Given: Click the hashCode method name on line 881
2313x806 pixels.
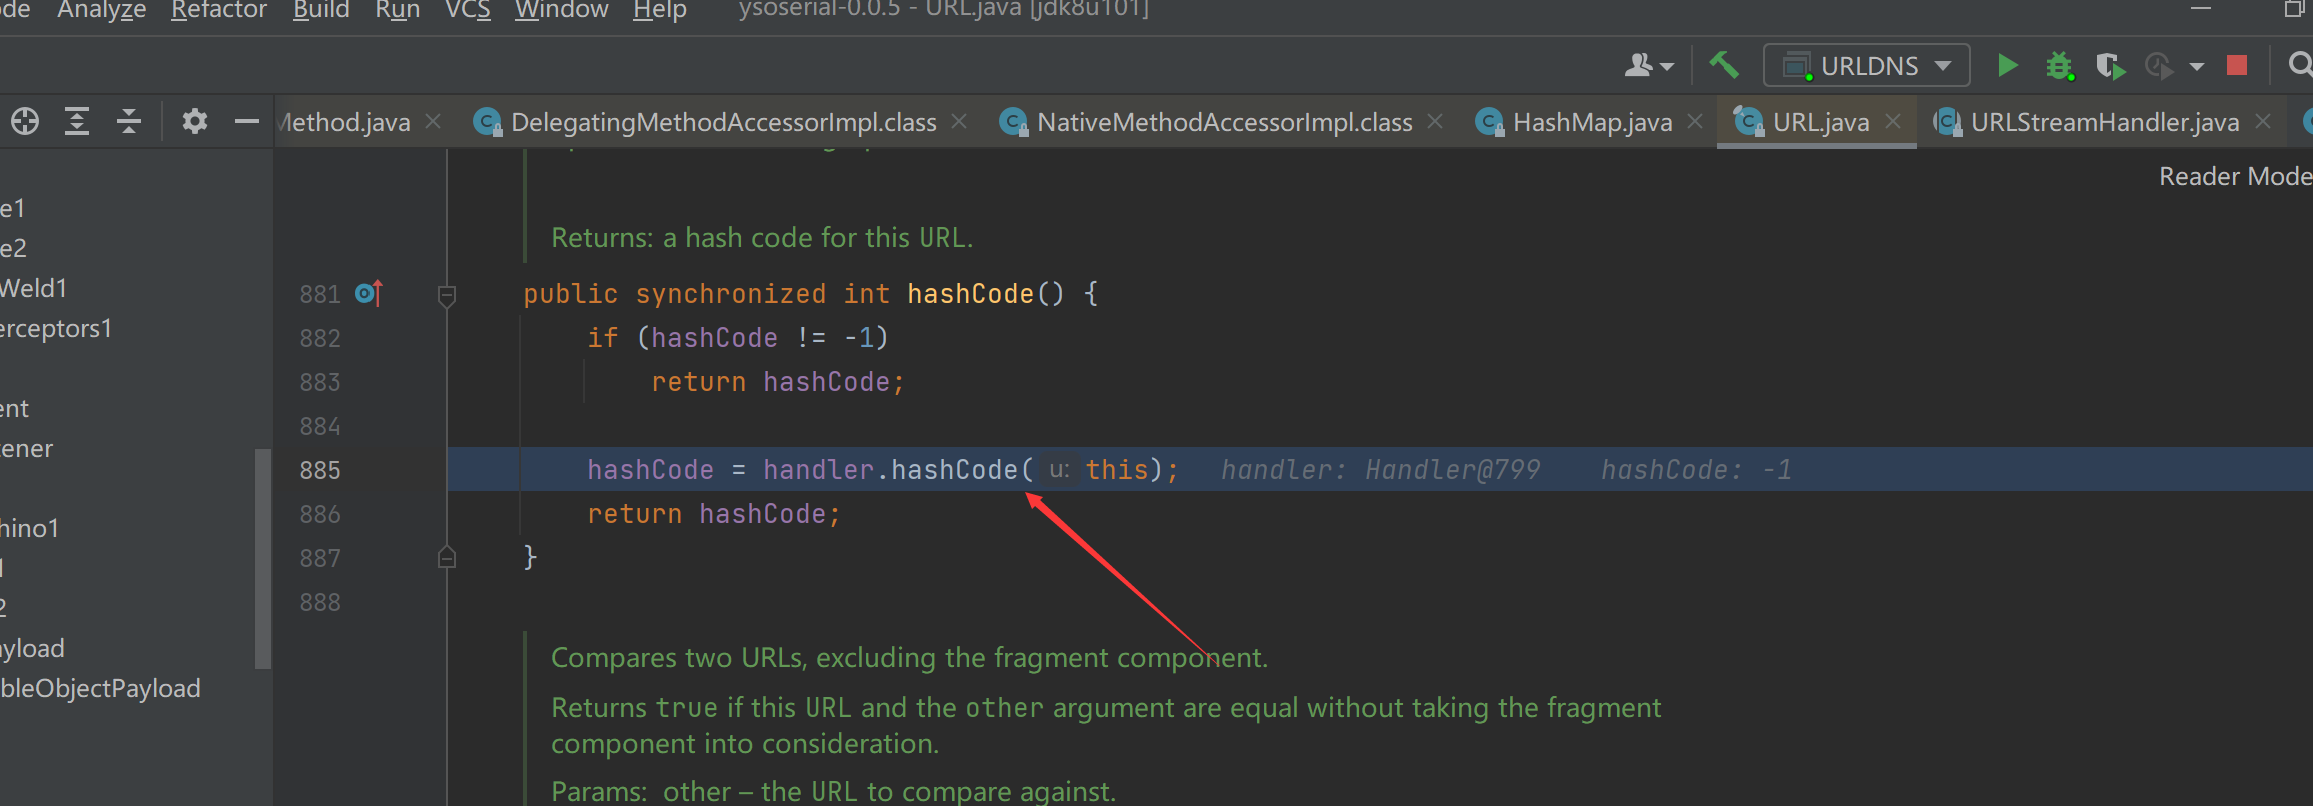Looking at the screenshot, I should (x=970, y=294).
